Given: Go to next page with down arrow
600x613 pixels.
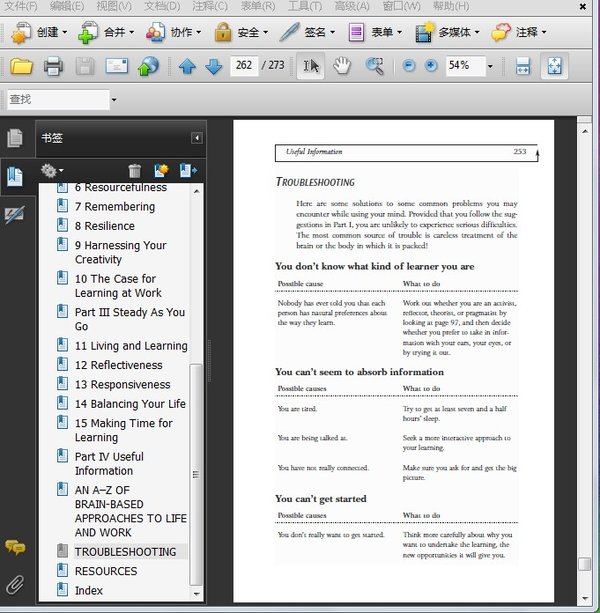Looking at the screenshot, I should tap(213, 67).
